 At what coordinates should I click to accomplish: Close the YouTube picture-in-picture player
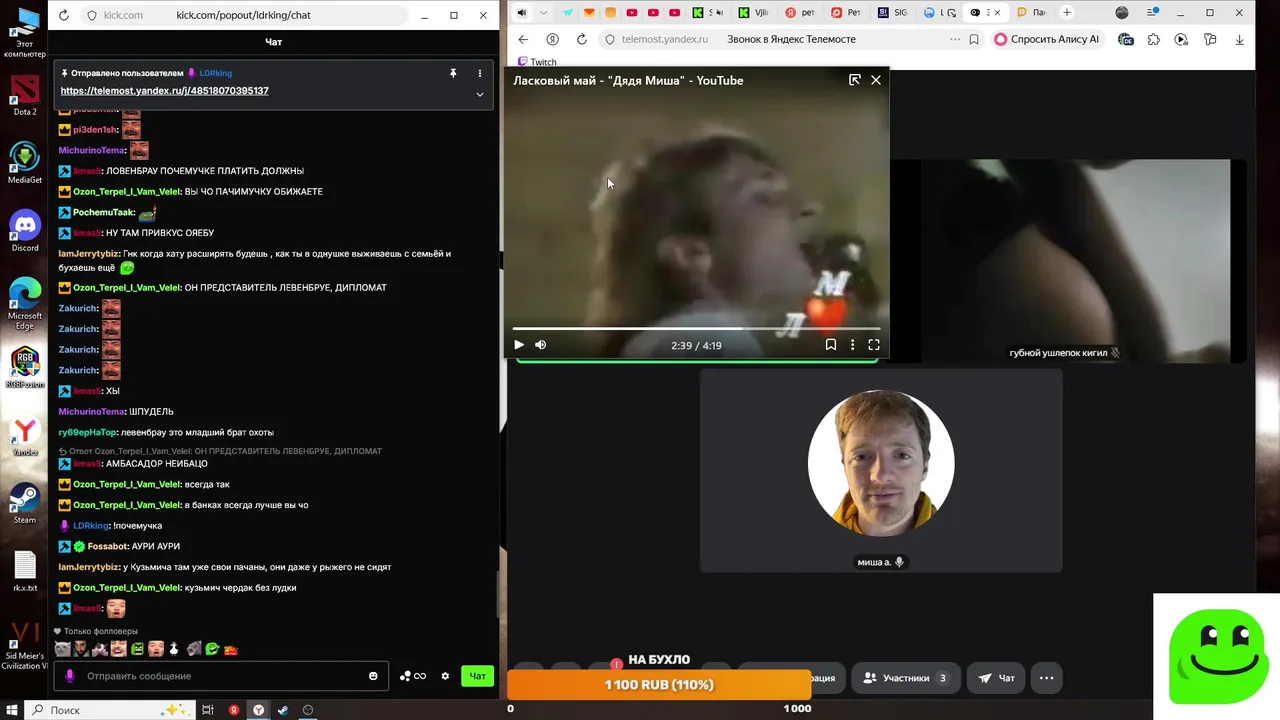pyautogui.click(x=876, y=80)
